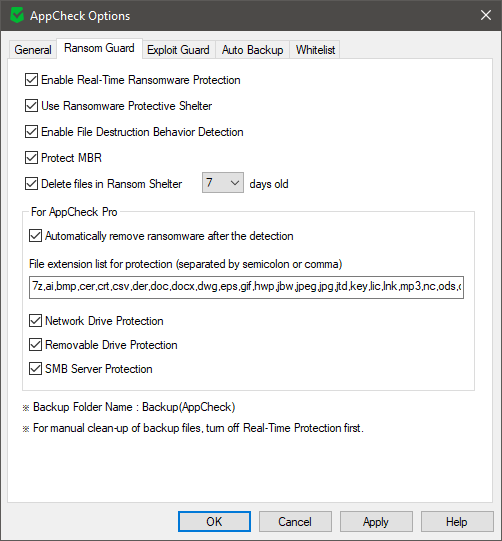Click the For AppCheck Pro group label

(74, 212)
